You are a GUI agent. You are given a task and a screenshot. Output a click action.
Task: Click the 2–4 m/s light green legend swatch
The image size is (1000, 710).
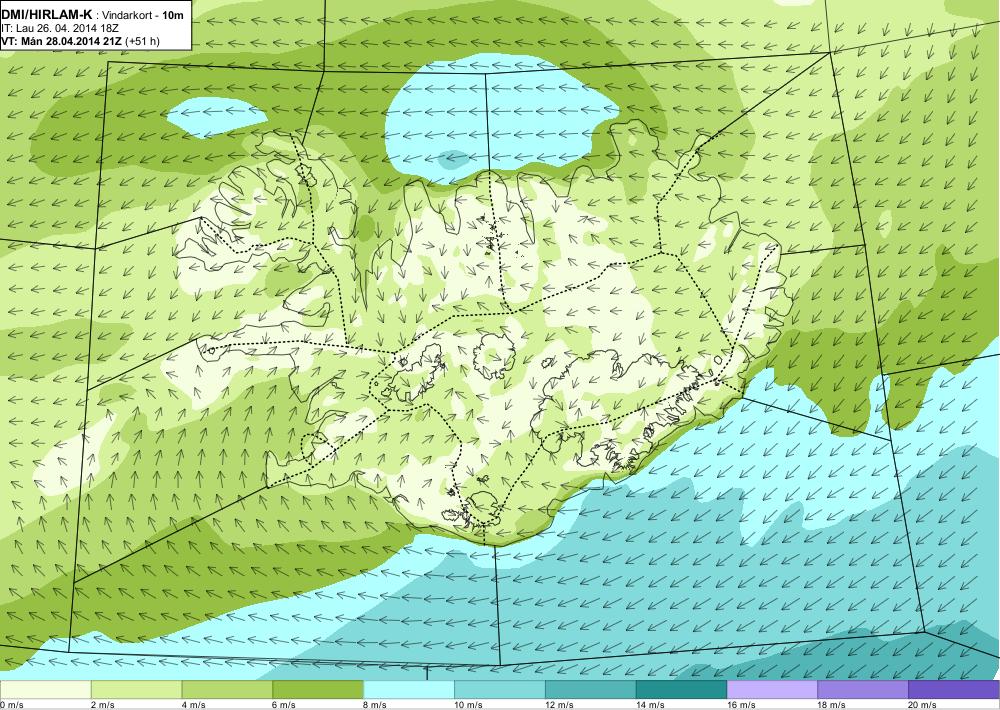136,690
